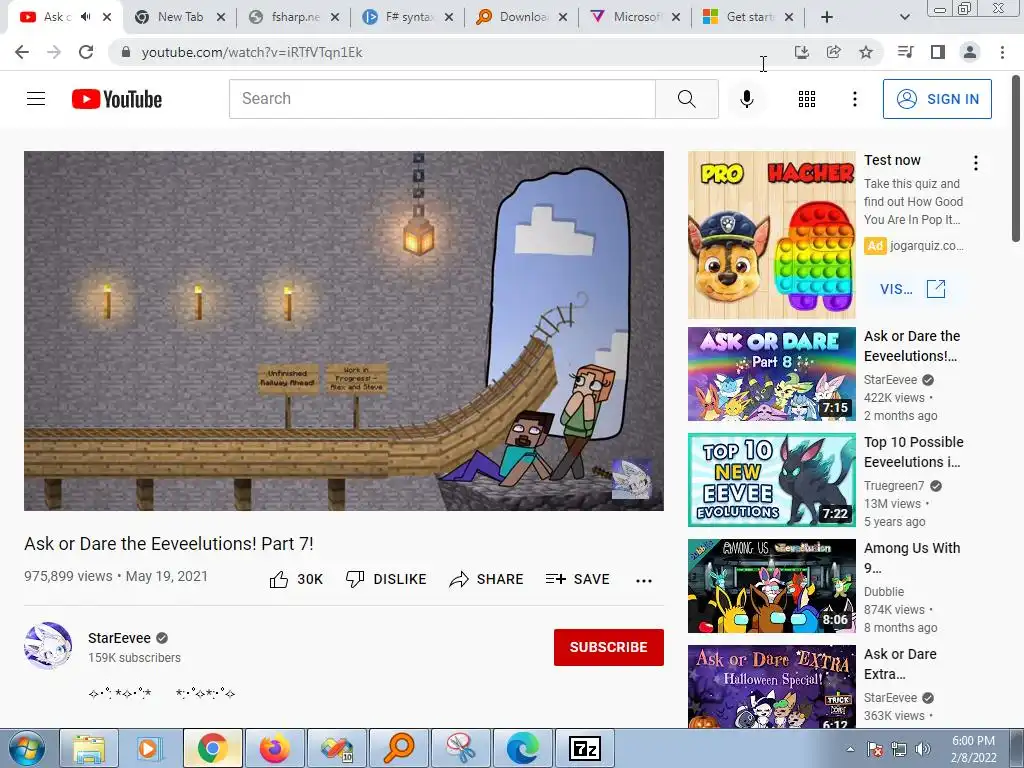This screenshot has height=768, width=1024.
Task: Show hidden tray icons arrow
Action: coord(850,749)
